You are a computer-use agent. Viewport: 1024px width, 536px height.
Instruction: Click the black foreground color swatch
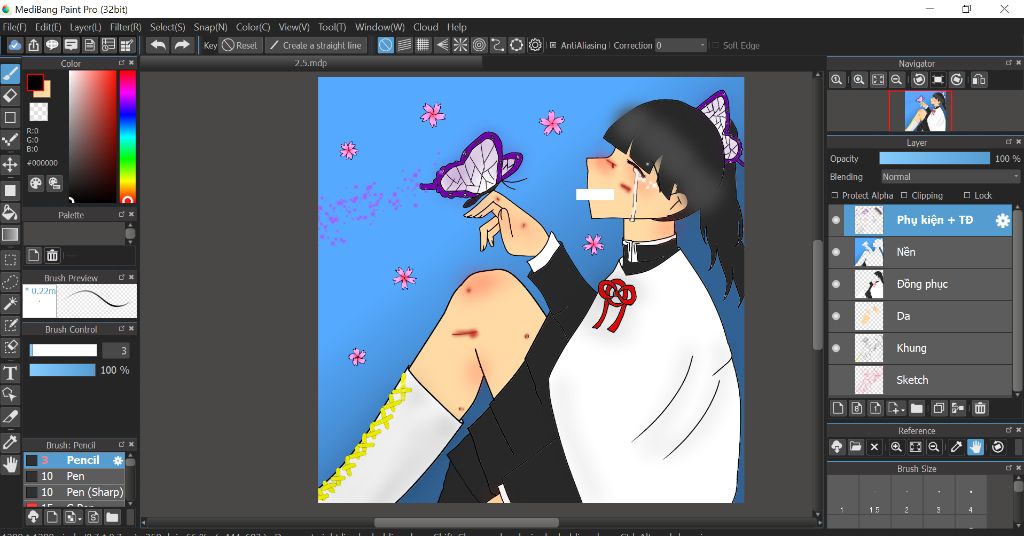[x=35, y=82]
